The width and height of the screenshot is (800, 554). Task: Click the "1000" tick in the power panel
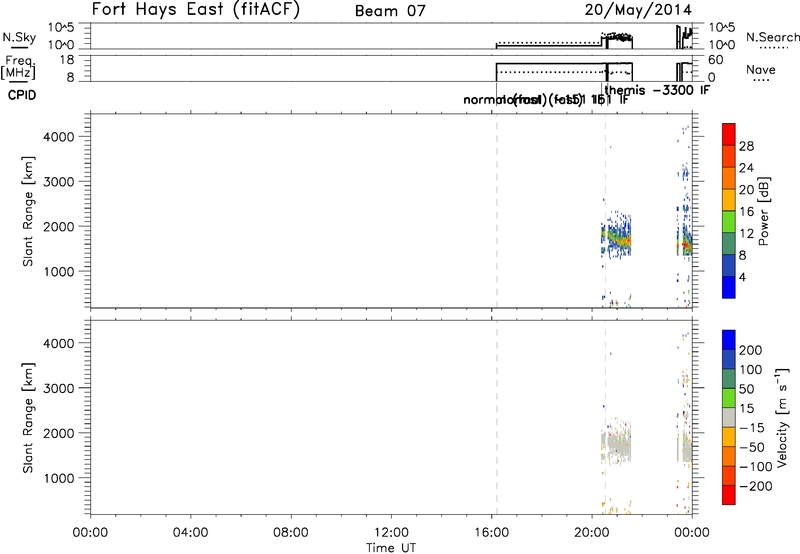click(58, 271)
